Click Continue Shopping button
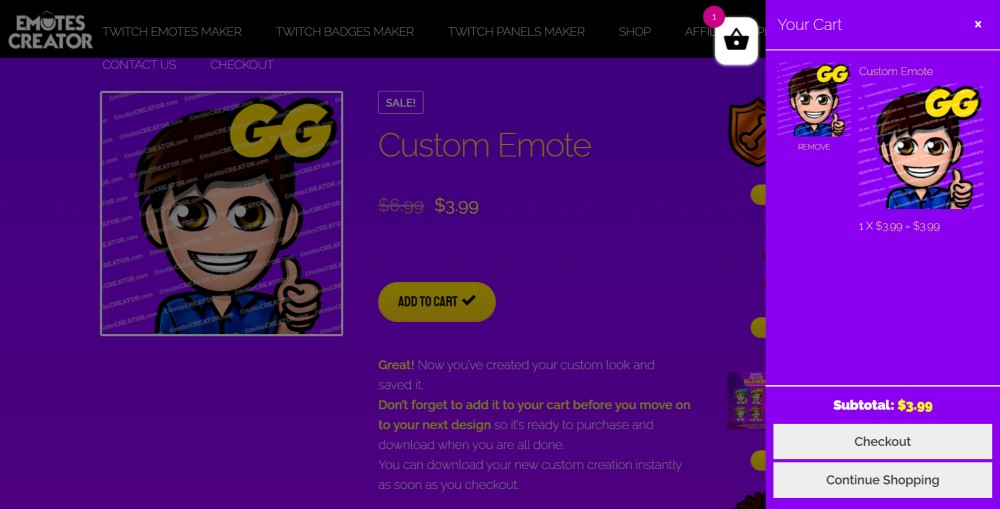Screen dimensions: 1000x509 click(x=882, y=480)
